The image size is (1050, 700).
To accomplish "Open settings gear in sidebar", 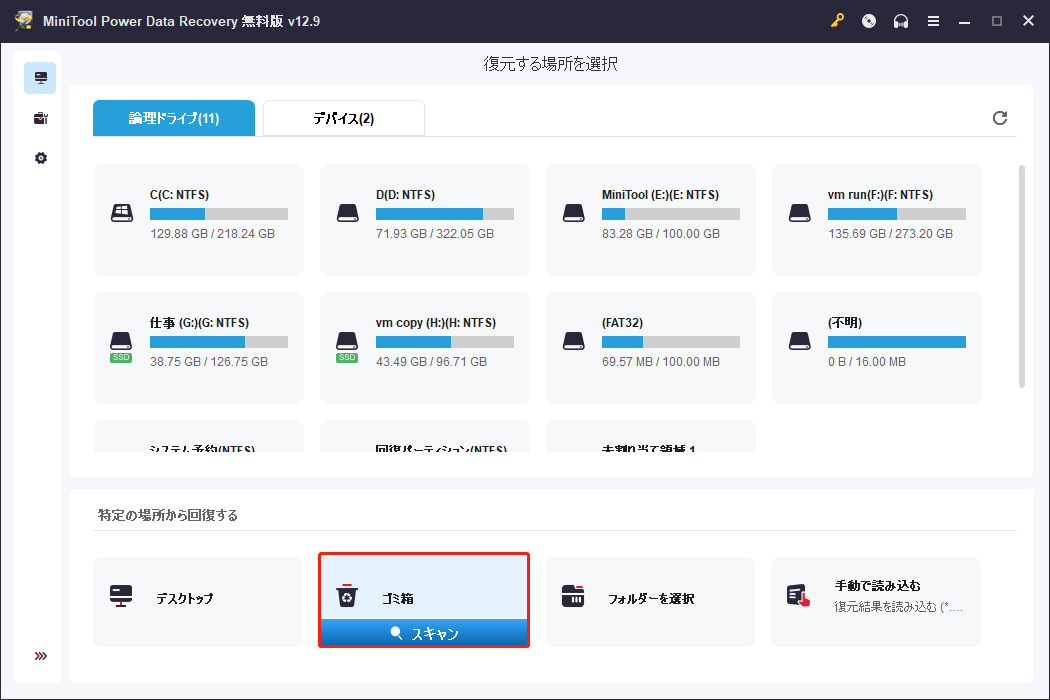I will pos(40,158).
